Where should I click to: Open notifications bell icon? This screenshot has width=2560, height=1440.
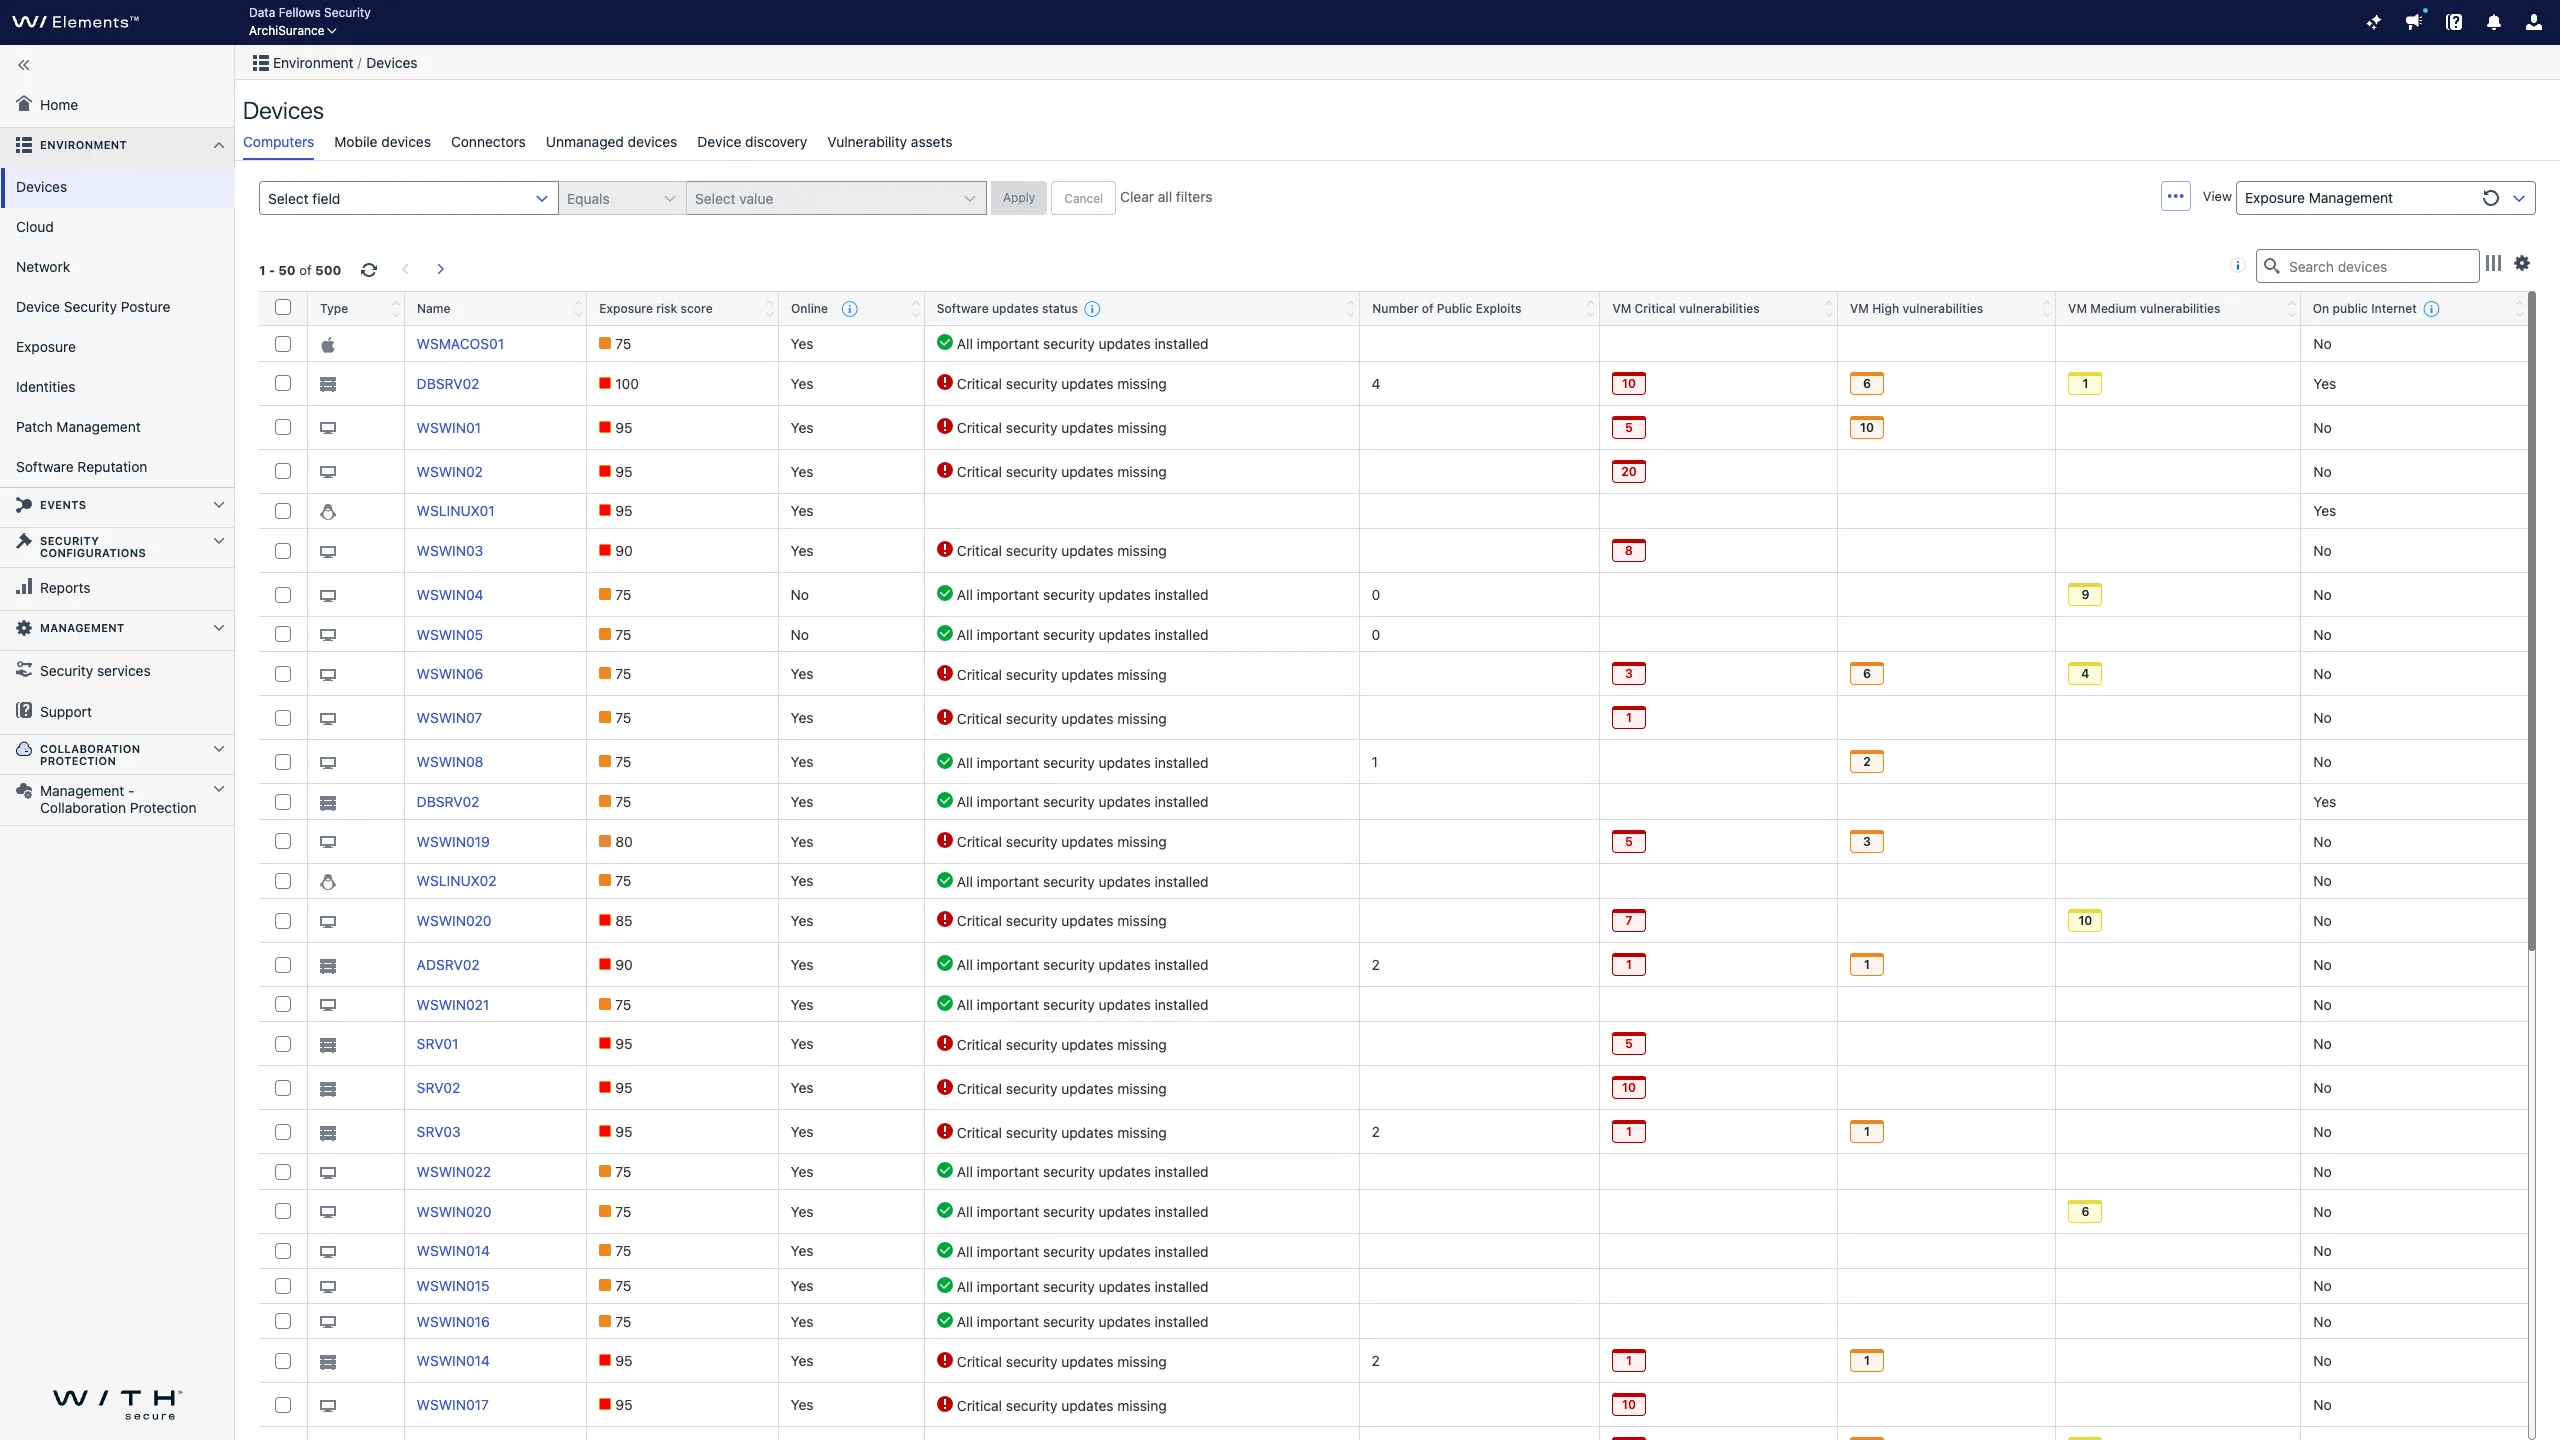click(2493, 22)
